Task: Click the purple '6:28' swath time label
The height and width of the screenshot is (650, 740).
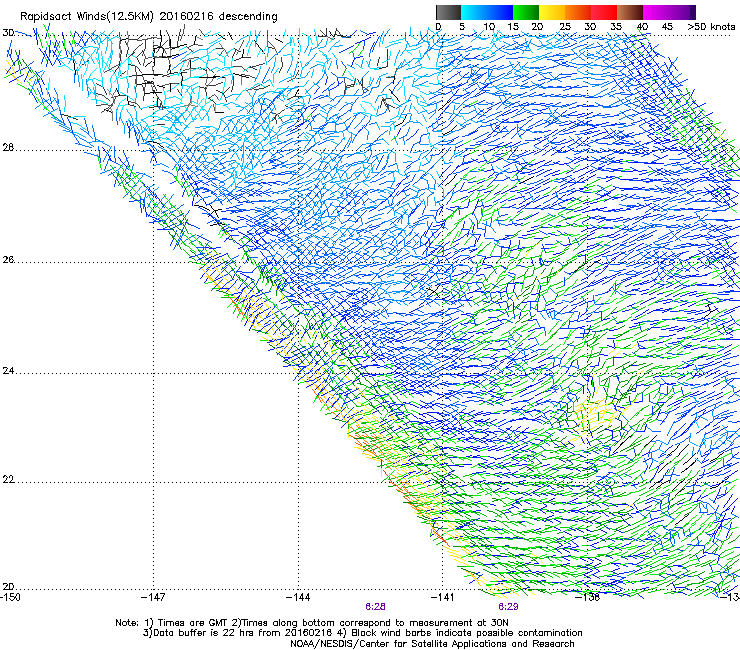Action: 375,607
